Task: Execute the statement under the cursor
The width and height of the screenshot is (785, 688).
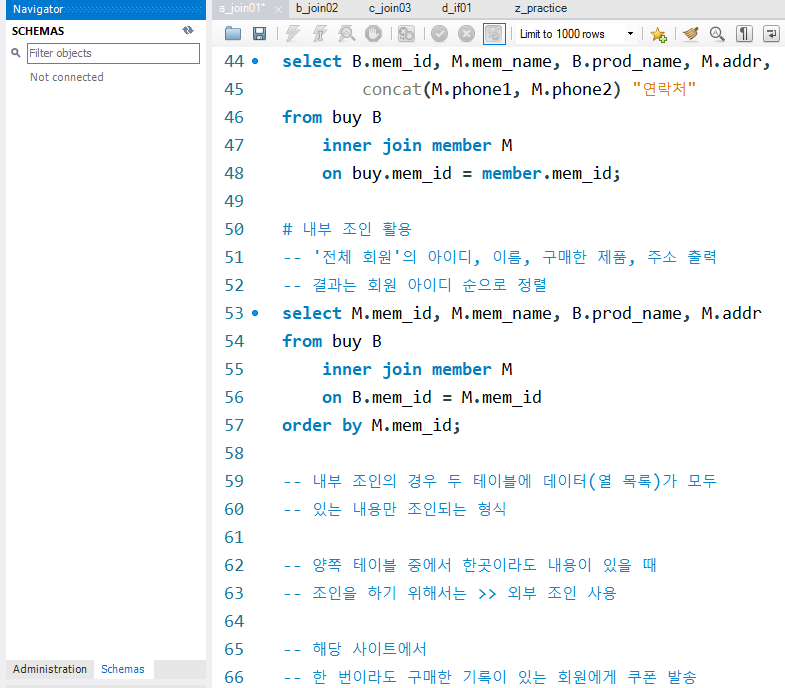Action: coord(319,34)
